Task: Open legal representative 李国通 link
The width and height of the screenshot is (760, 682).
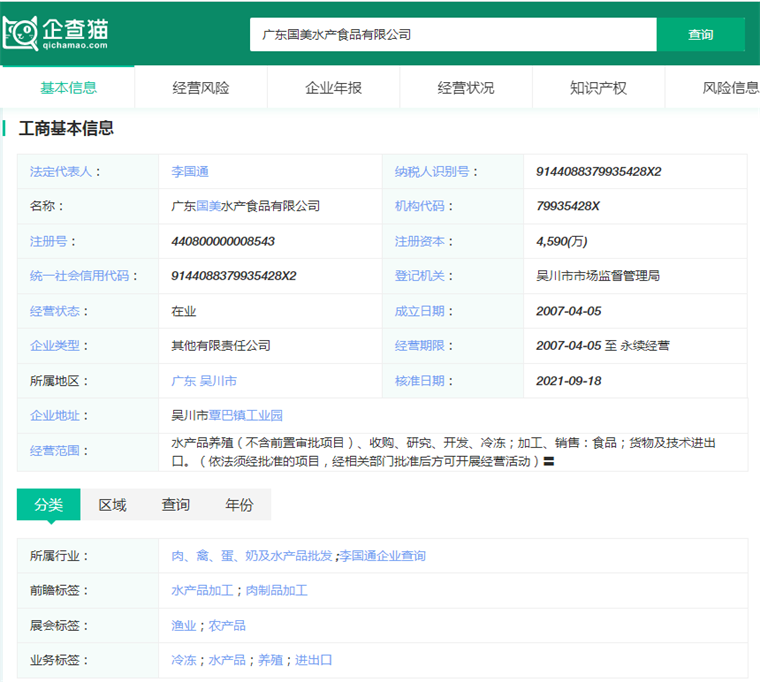Action: (190, 172)
